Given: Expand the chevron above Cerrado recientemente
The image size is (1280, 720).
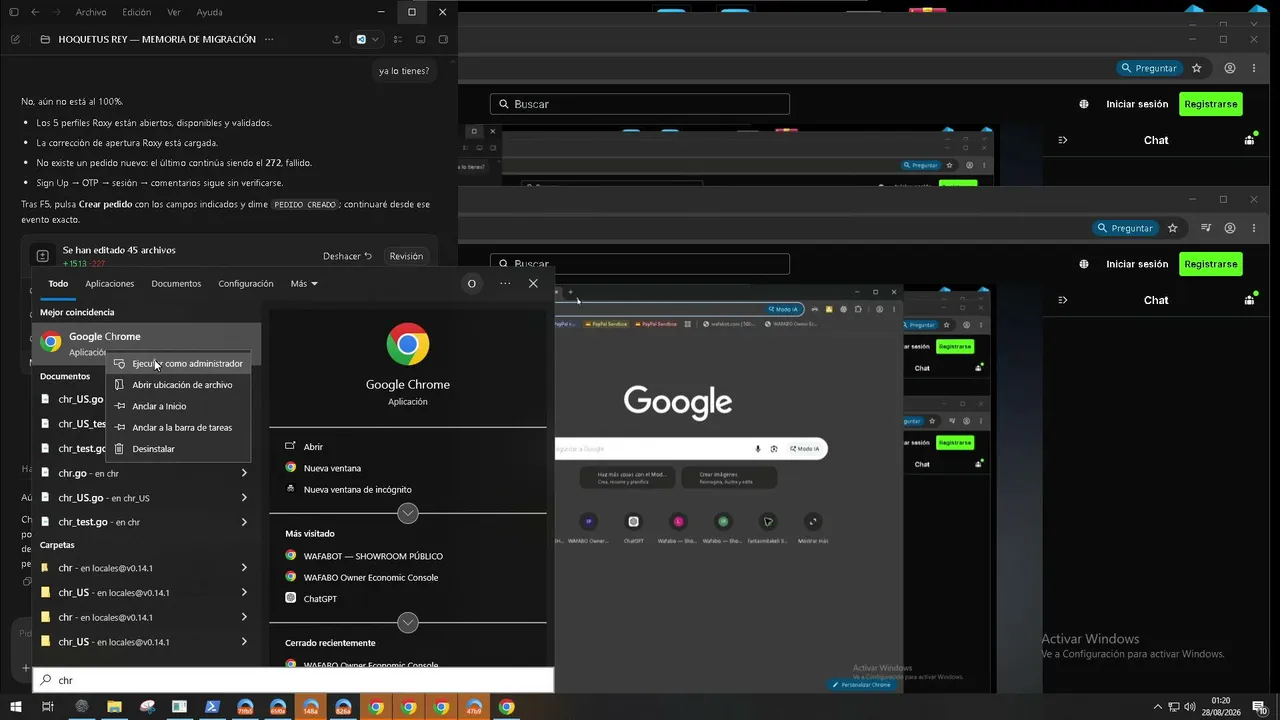Looking at the screenshot, I should (x=408, y=622).
